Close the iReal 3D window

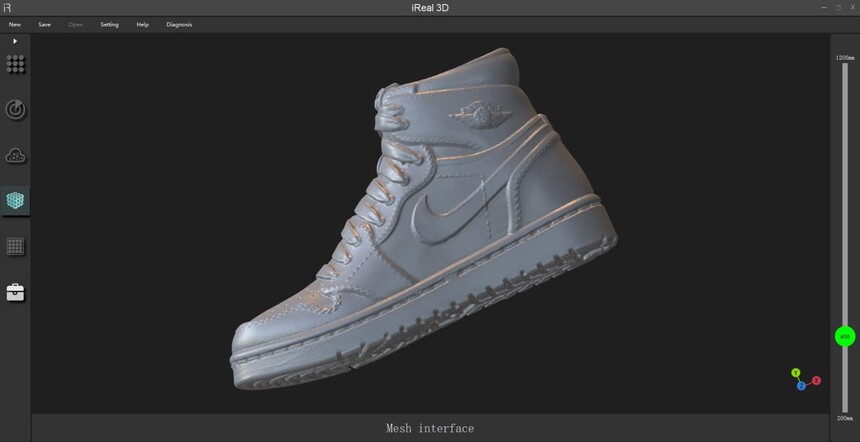pos(852,8)
